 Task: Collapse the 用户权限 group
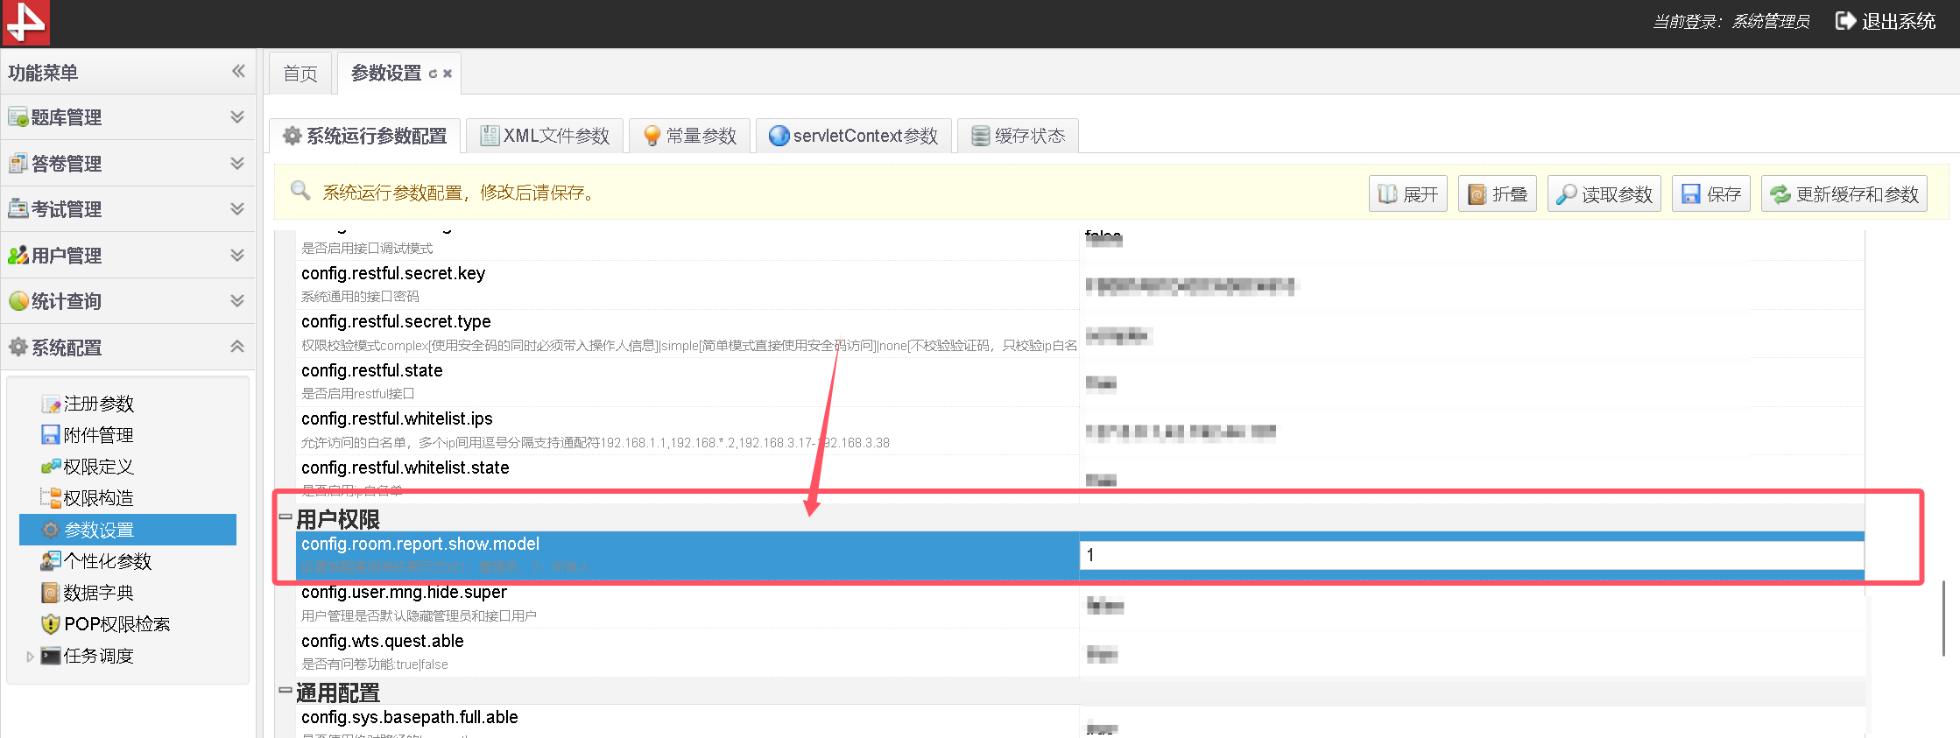pos(285,517)
